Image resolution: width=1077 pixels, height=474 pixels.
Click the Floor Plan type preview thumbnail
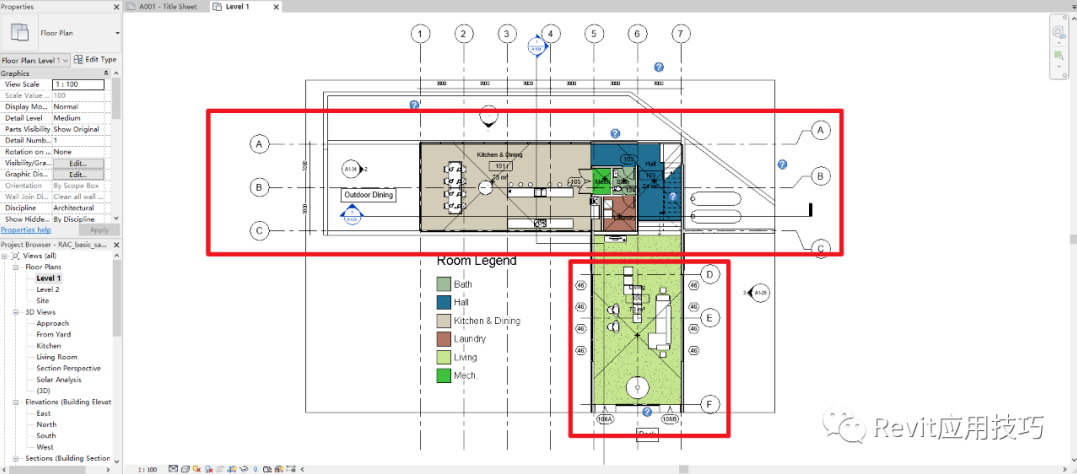[x=21, y=32]
